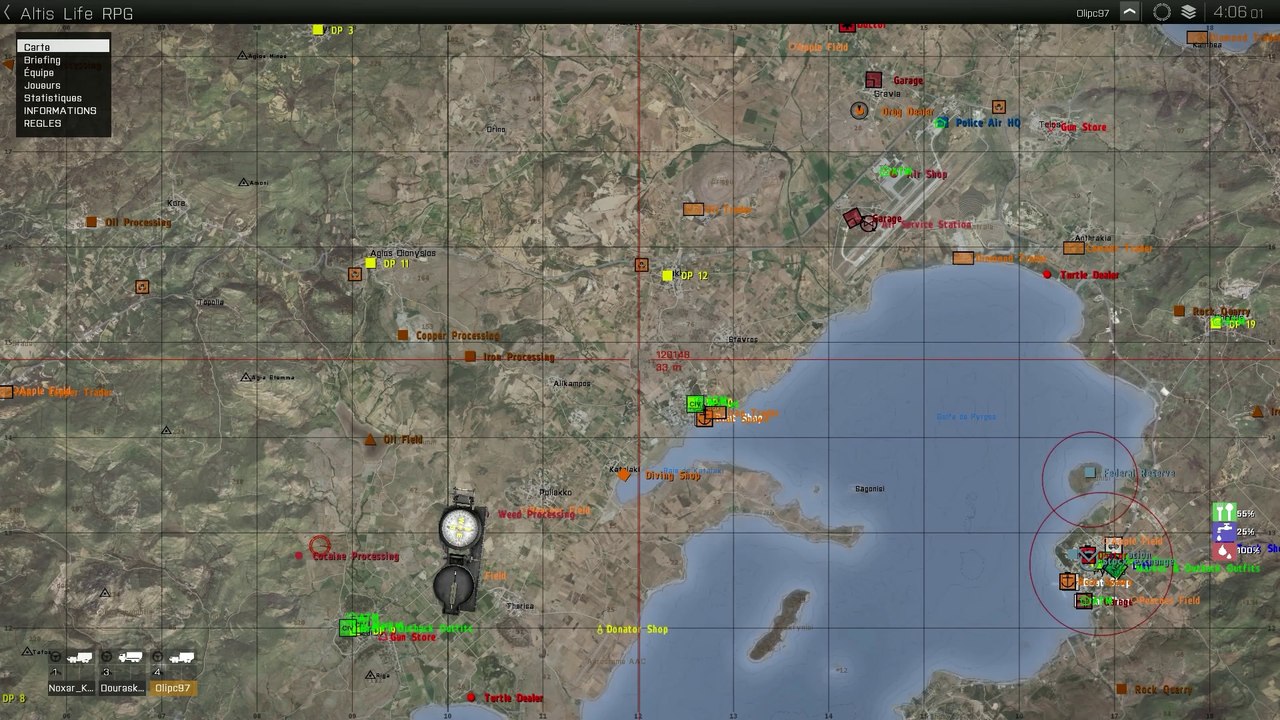Viewport: 1280px width, 720px height.
Task: Click the blood status icon showing 100%
Action: 1224,551
